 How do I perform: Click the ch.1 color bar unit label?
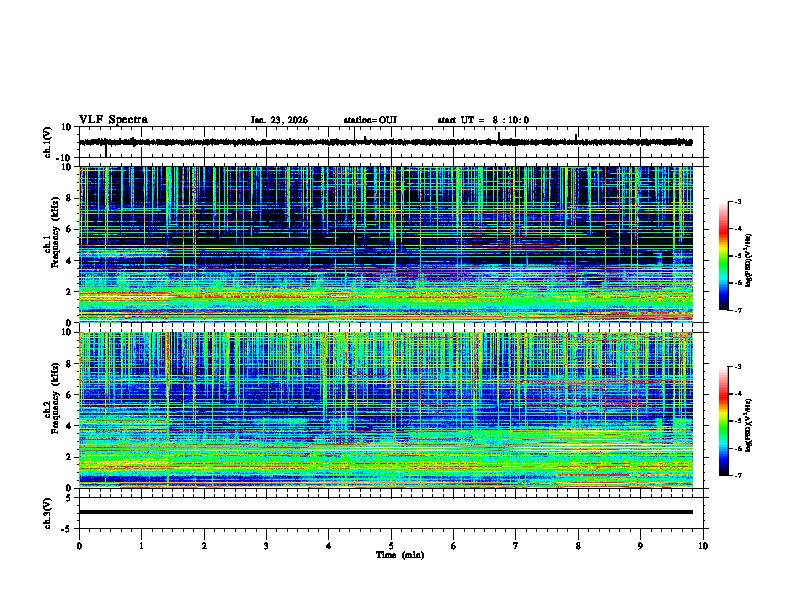tap(748, 261)
